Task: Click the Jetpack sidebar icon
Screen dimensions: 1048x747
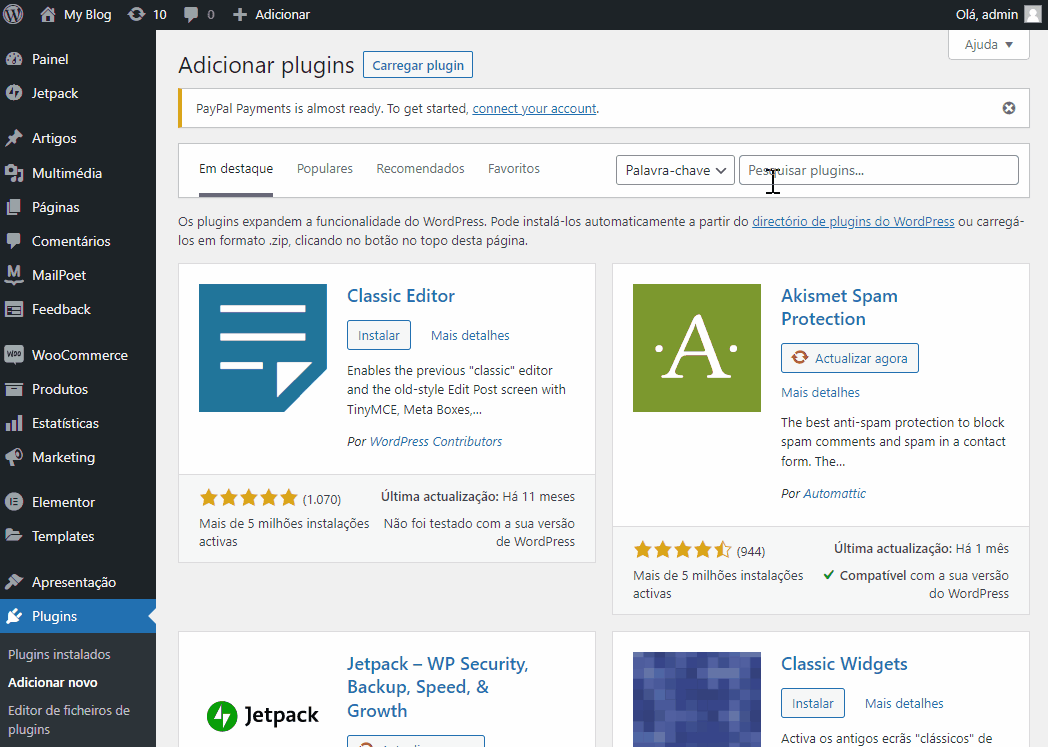Action: pos(14,93)
